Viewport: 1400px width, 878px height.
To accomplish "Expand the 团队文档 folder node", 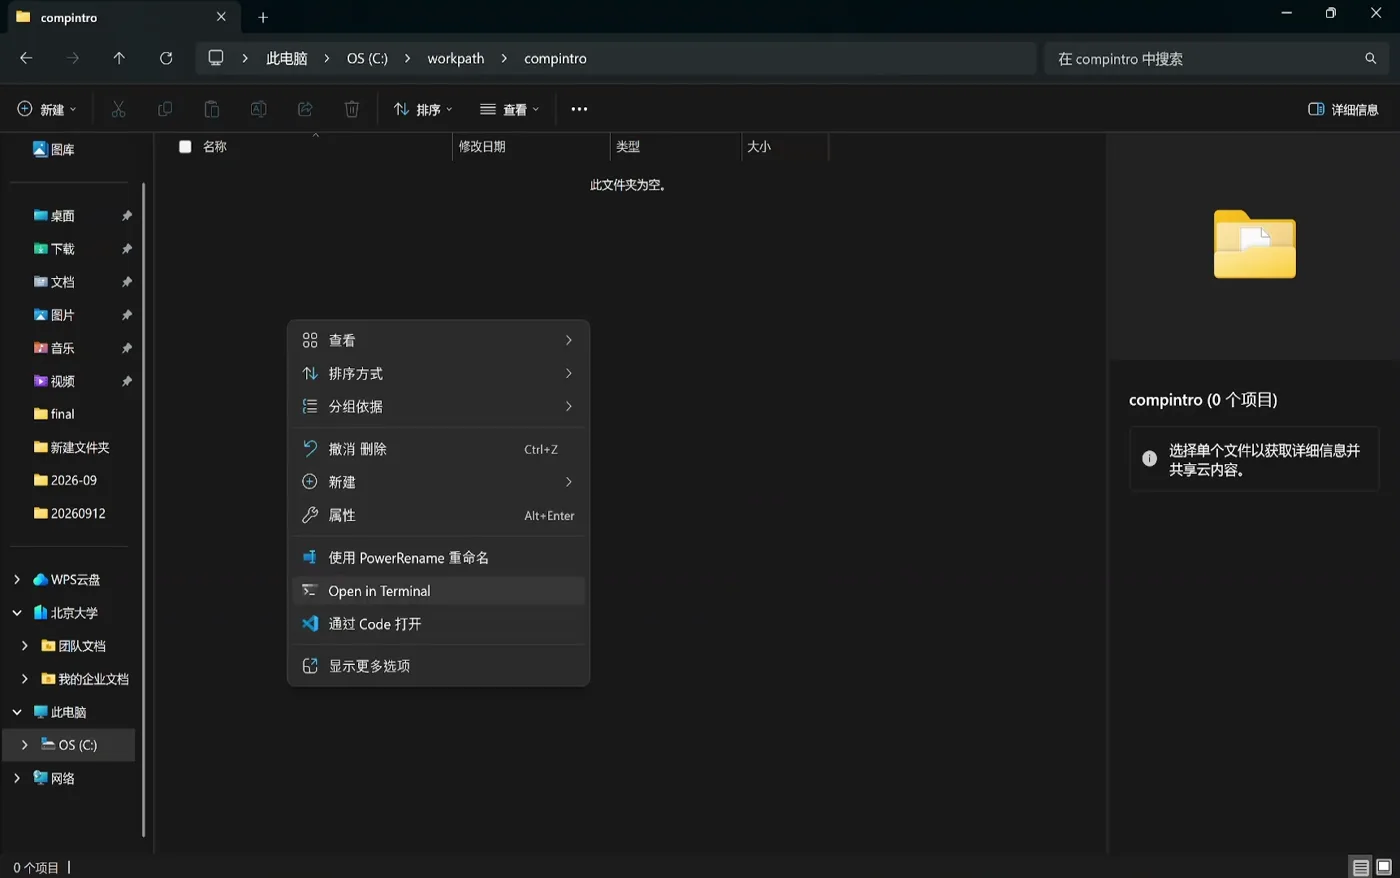I will click(x=25, y=645).
